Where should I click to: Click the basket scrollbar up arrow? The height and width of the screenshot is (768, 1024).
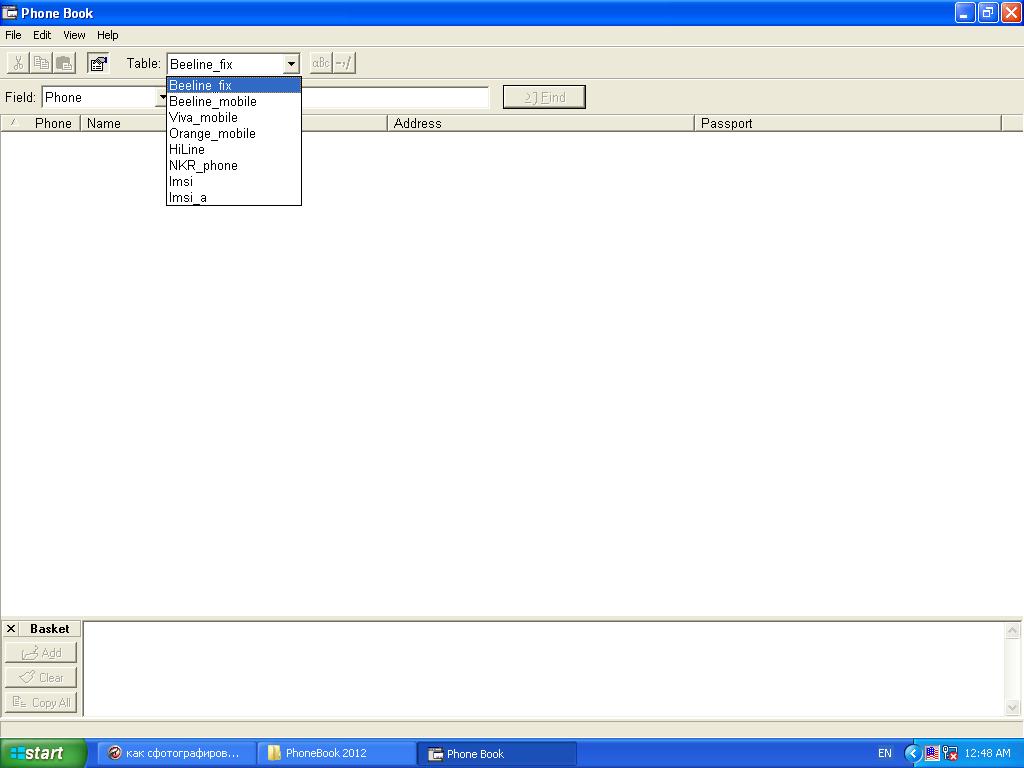pyautogui.click(x=1012, y=631)
